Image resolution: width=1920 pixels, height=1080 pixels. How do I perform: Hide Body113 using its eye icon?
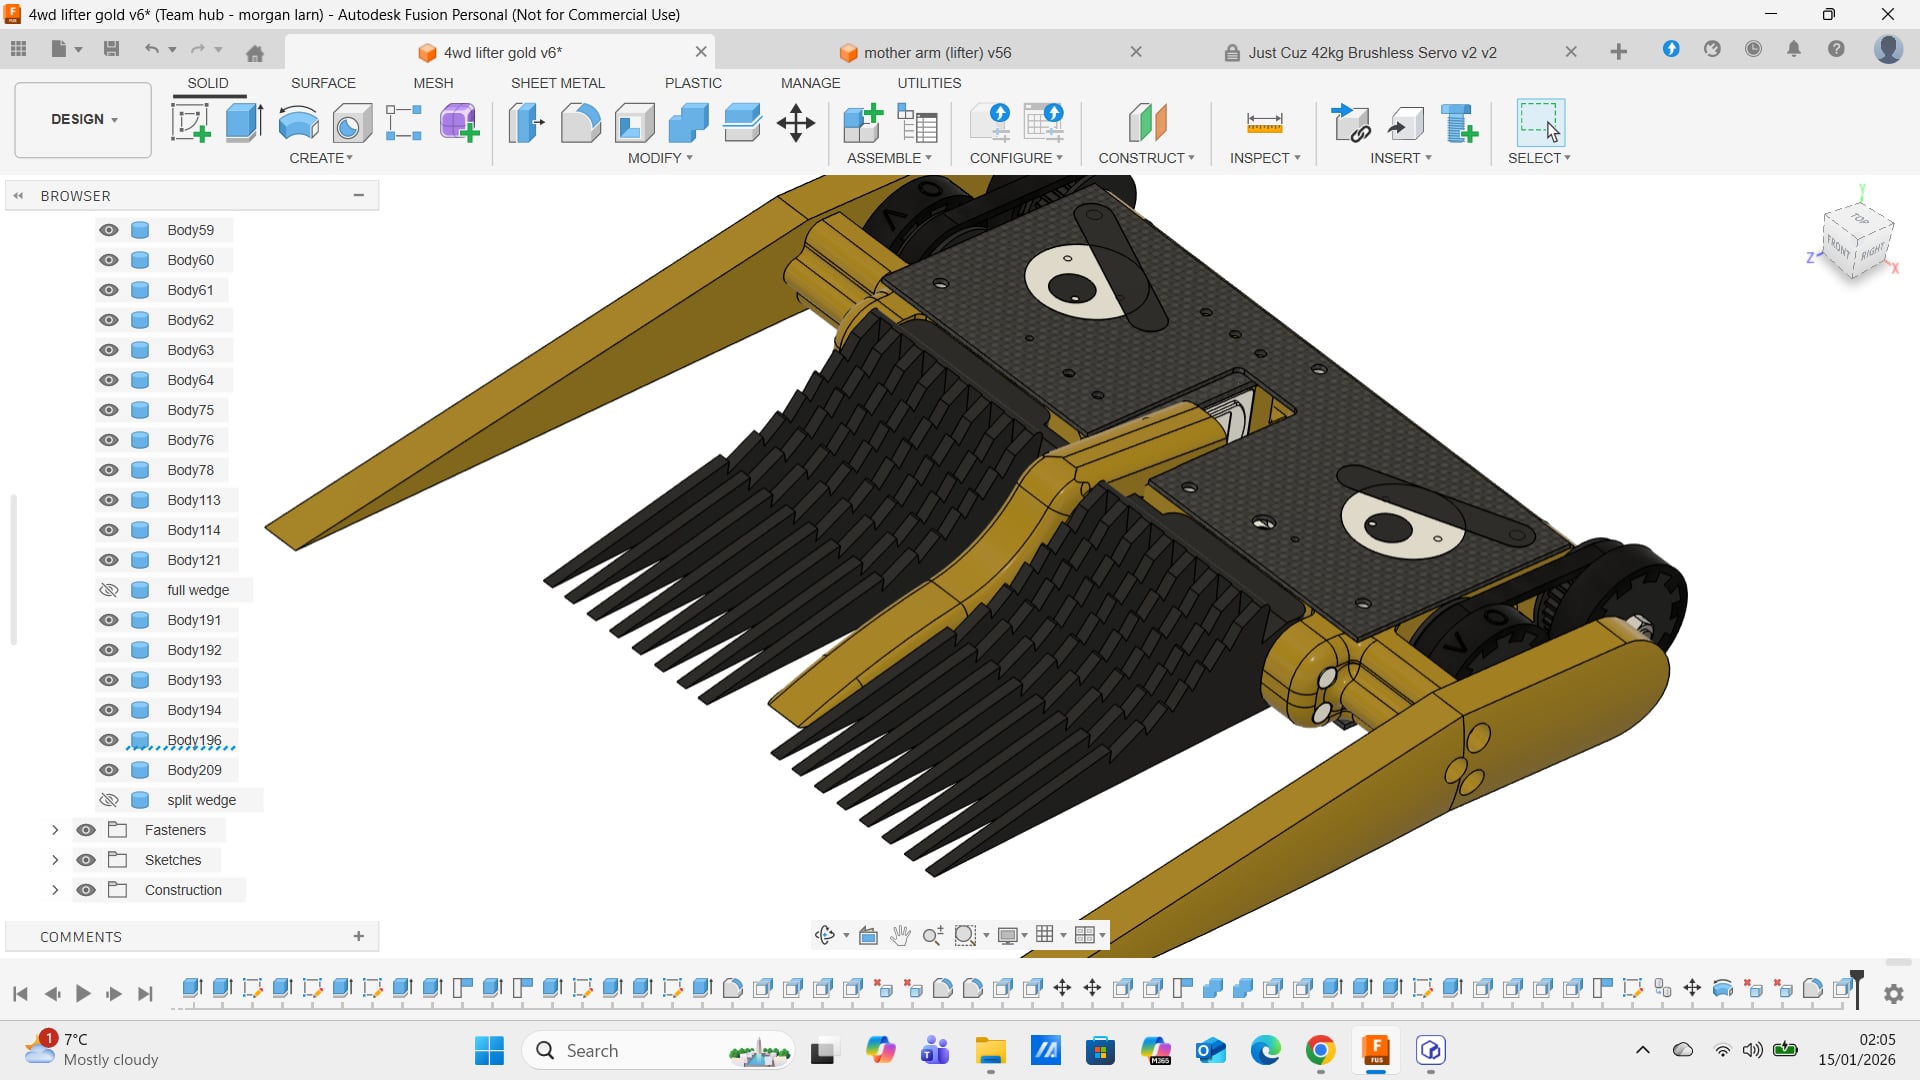pos(109,500)
